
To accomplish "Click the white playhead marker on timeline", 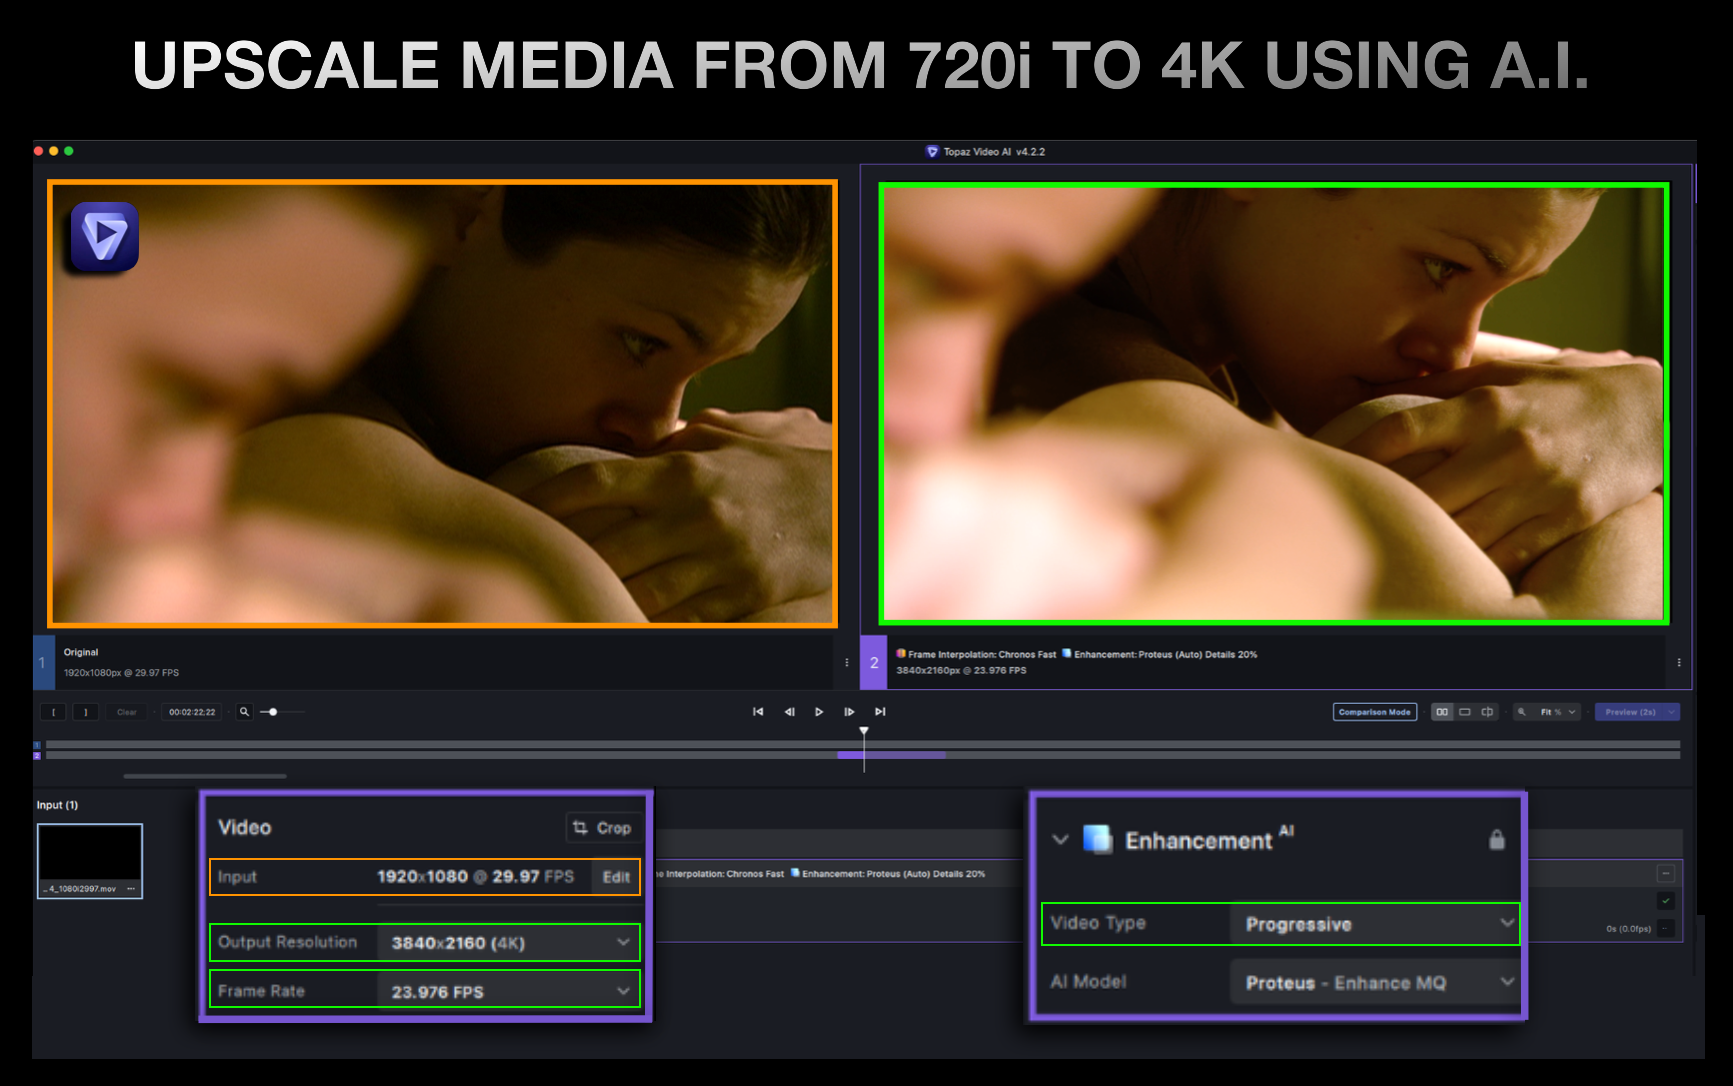I will [864, 732].
